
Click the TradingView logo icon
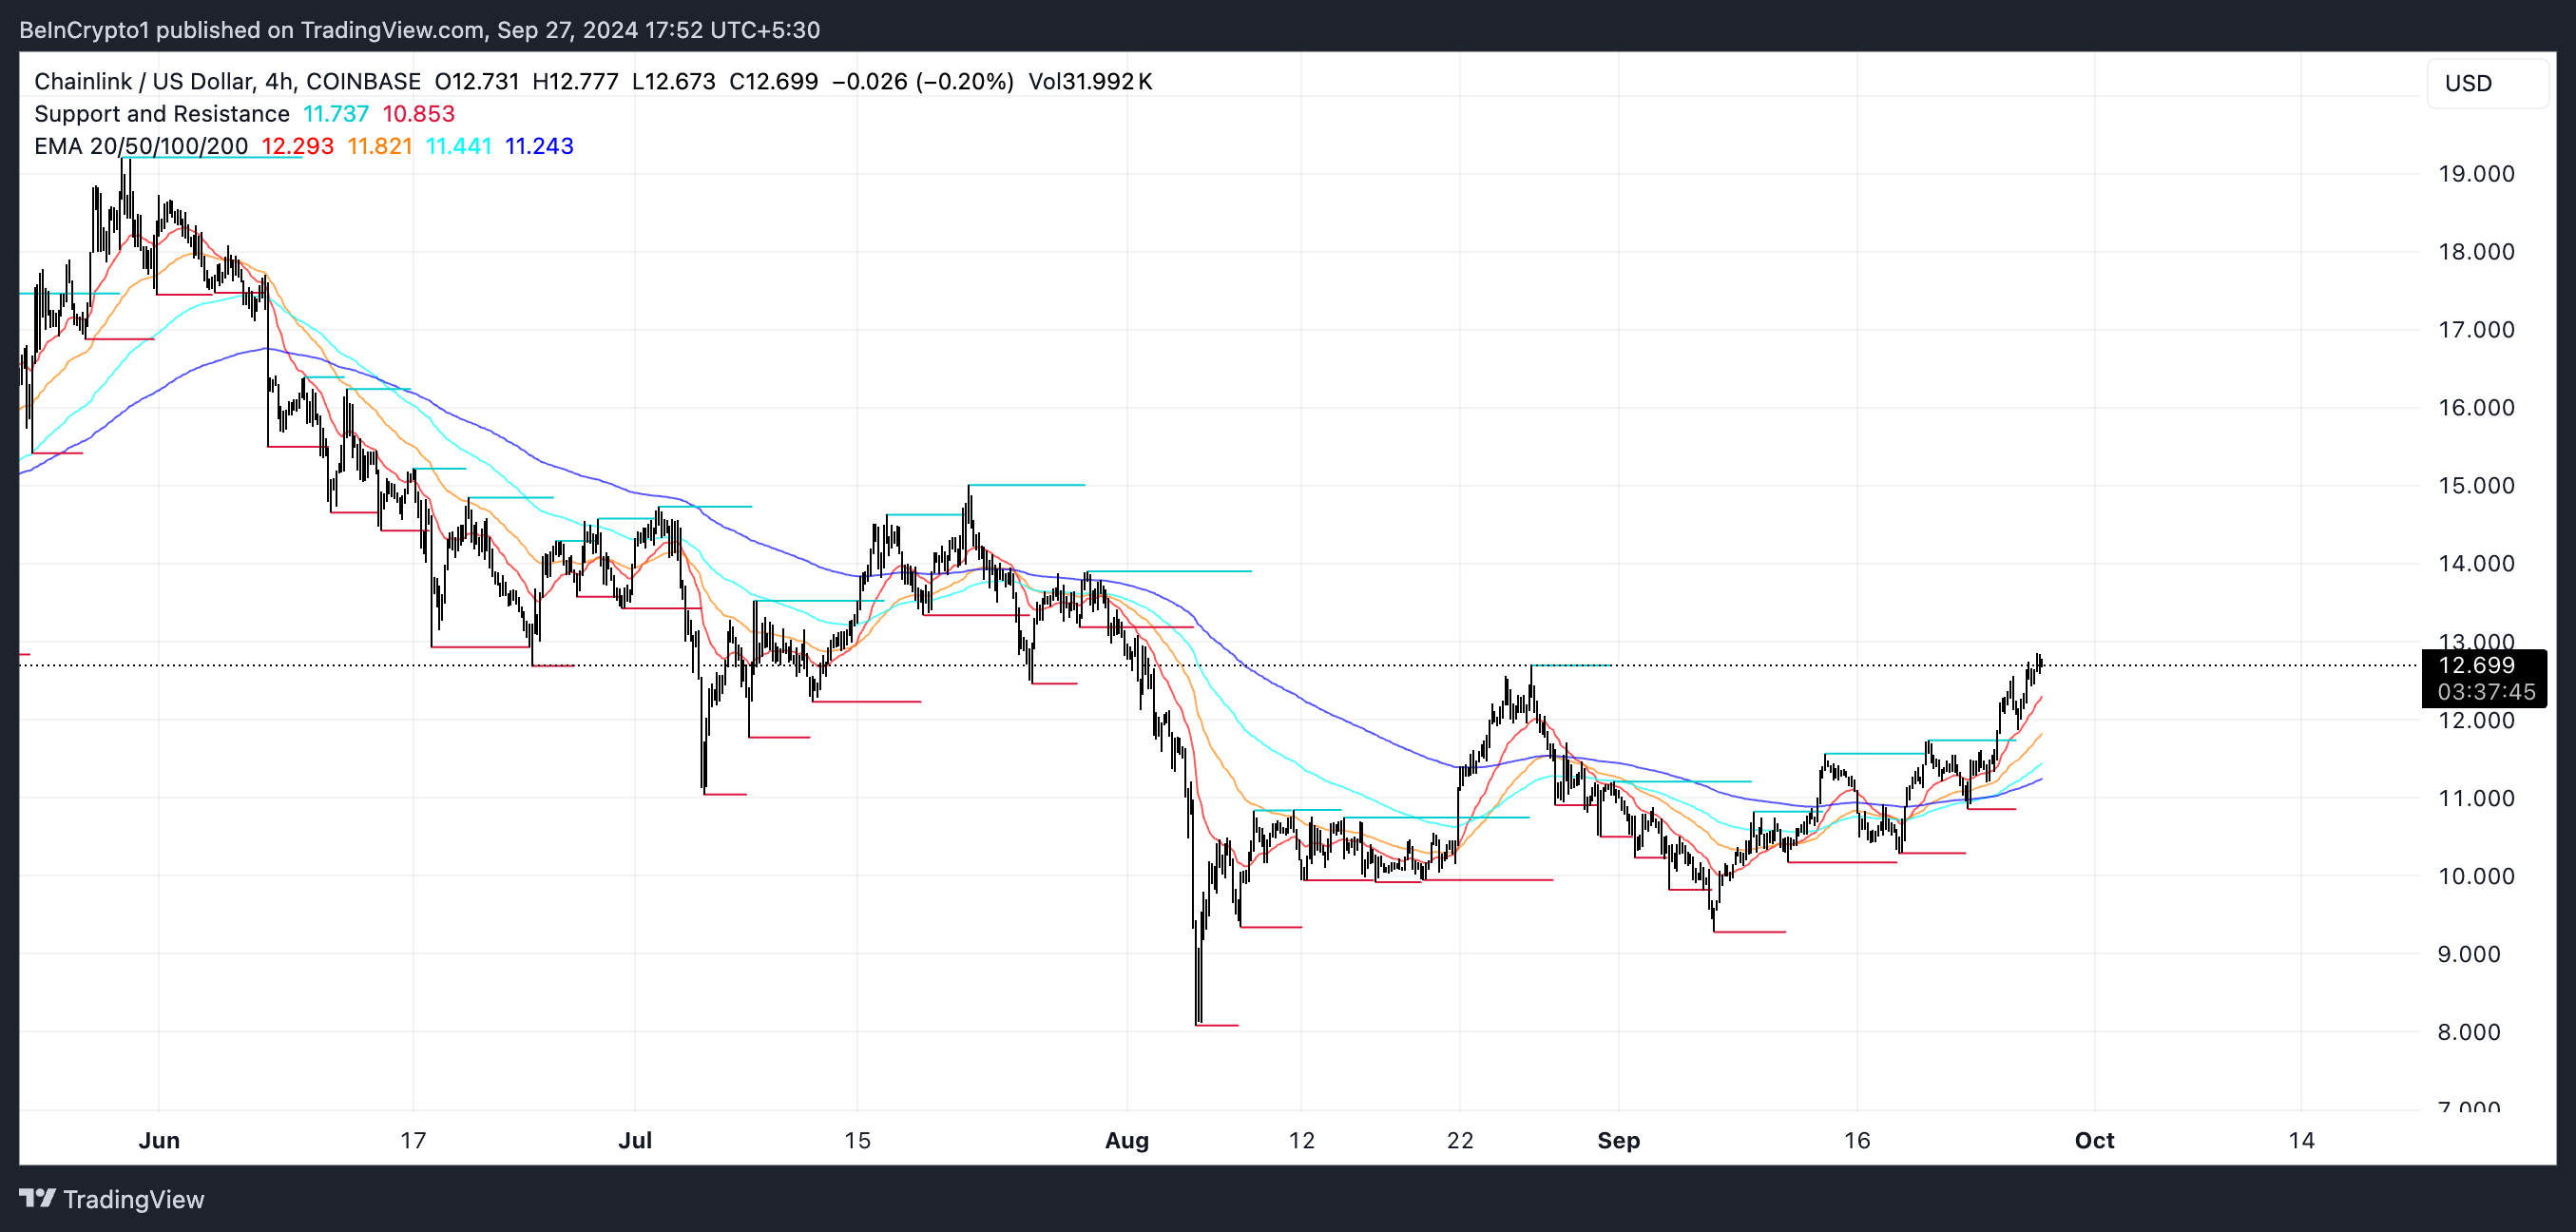click(x=37, y=1197)
